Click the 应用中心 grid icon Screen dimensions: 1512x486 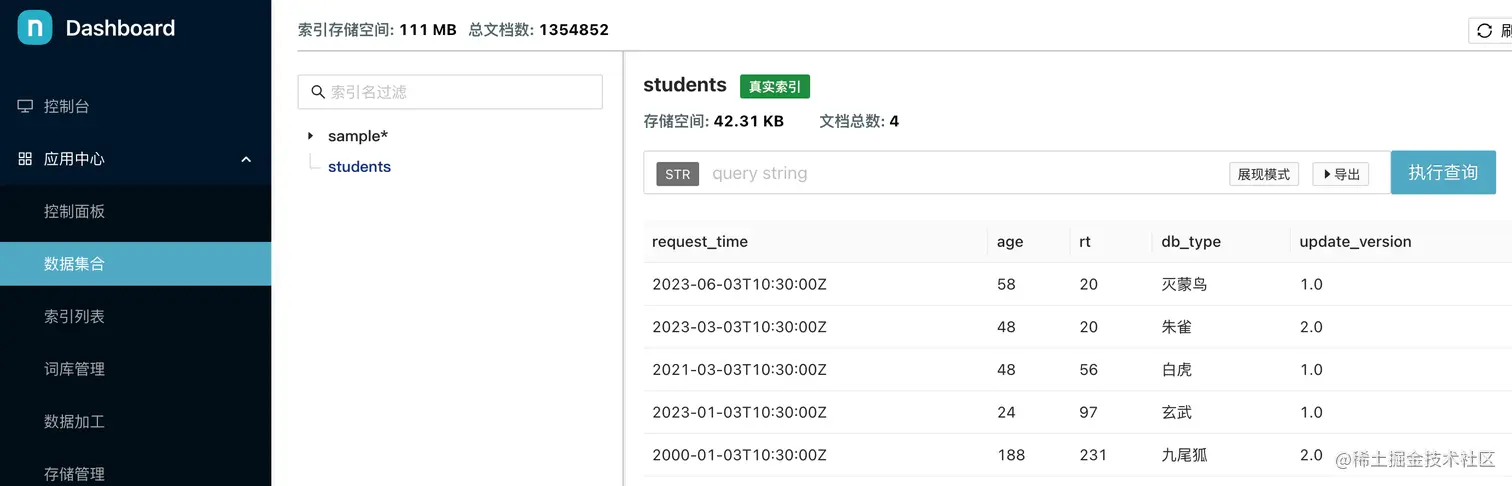pos(25,159)
